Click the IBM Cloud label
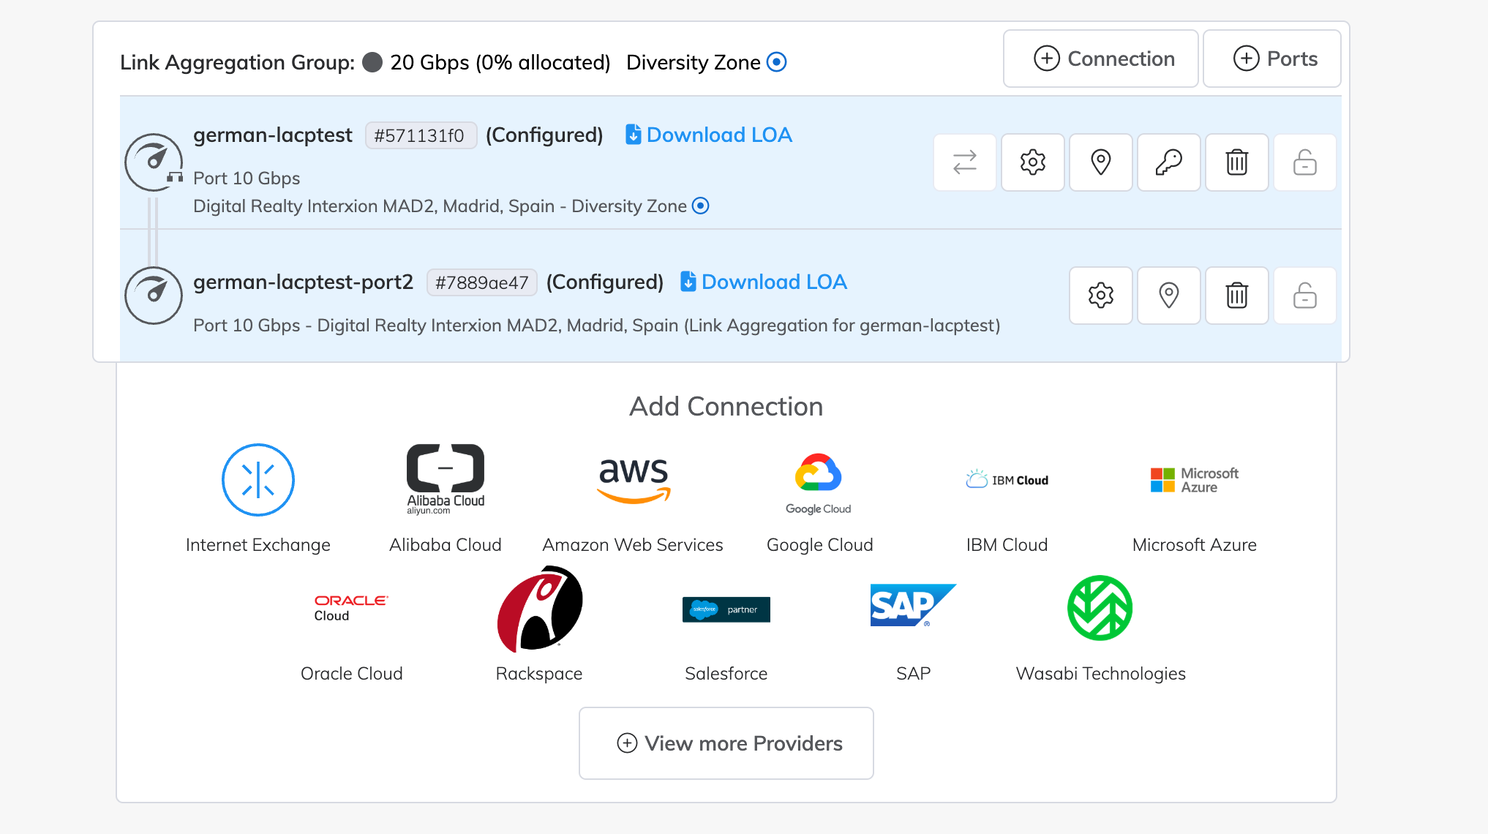Image resolution: width=1488 pixels, height=834 pixels. [1007, 545]
